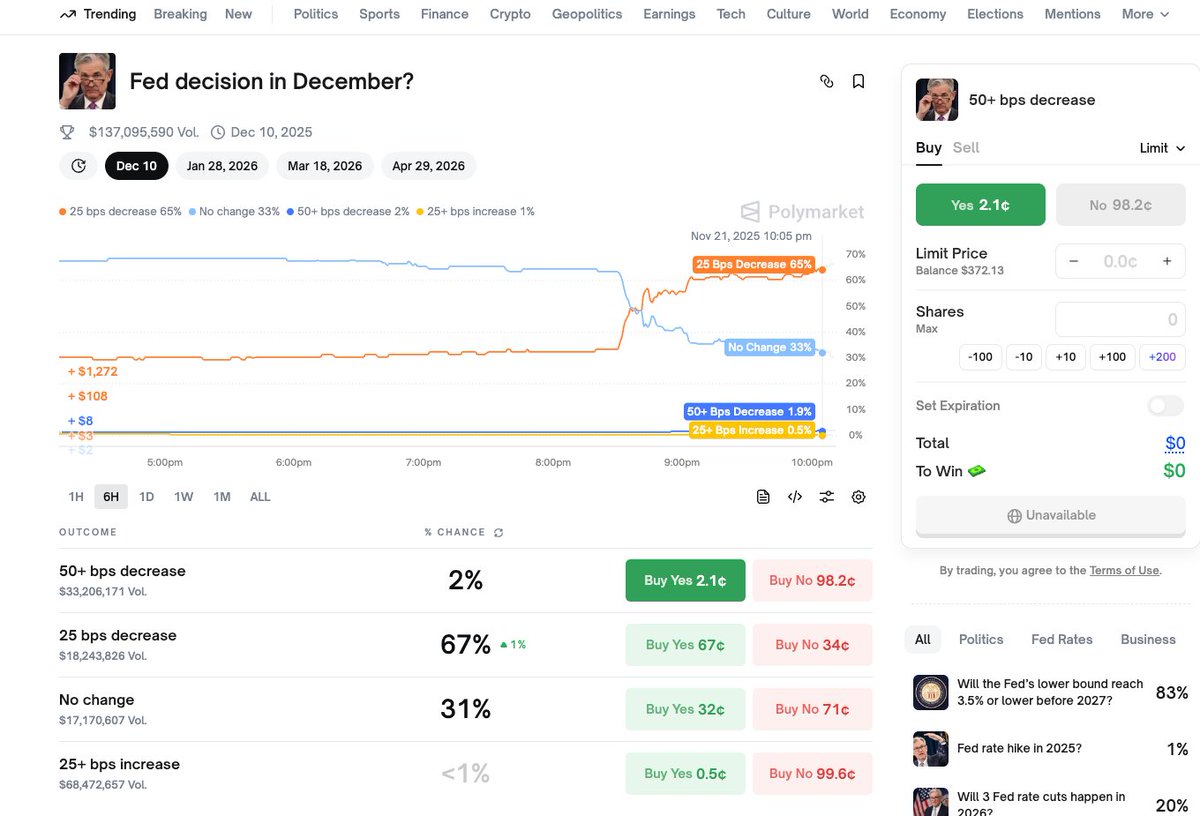Bookmark the Fed decision market
1200x816 pixels.
tap(858, 81)
